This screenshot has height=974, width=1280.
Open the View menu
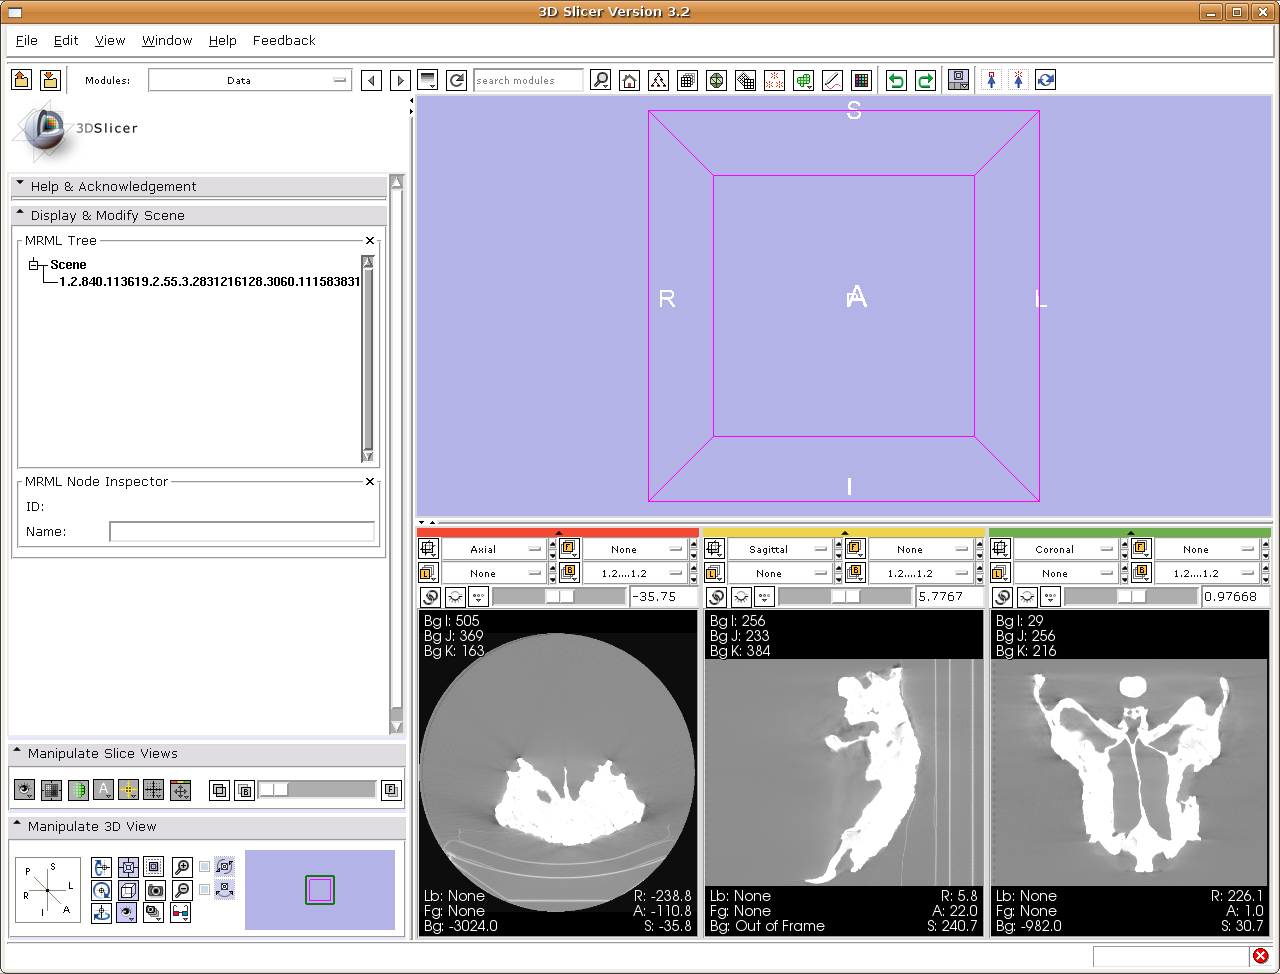click(x=110, y=40)
